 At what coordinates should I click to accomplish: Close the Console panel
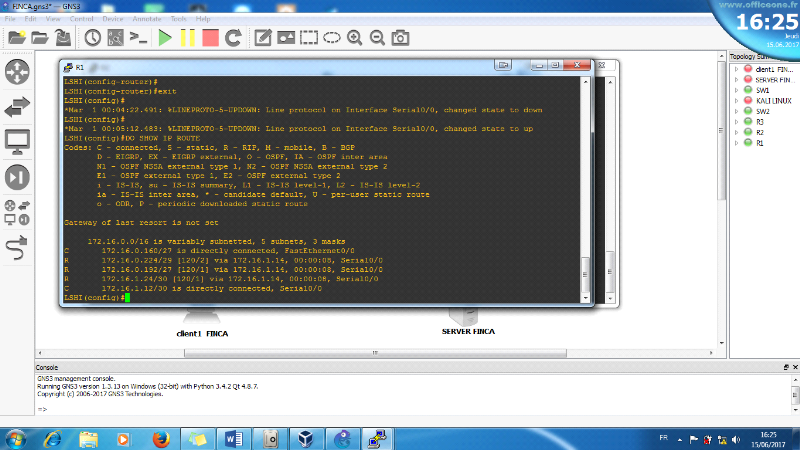(x=795, y=367)
